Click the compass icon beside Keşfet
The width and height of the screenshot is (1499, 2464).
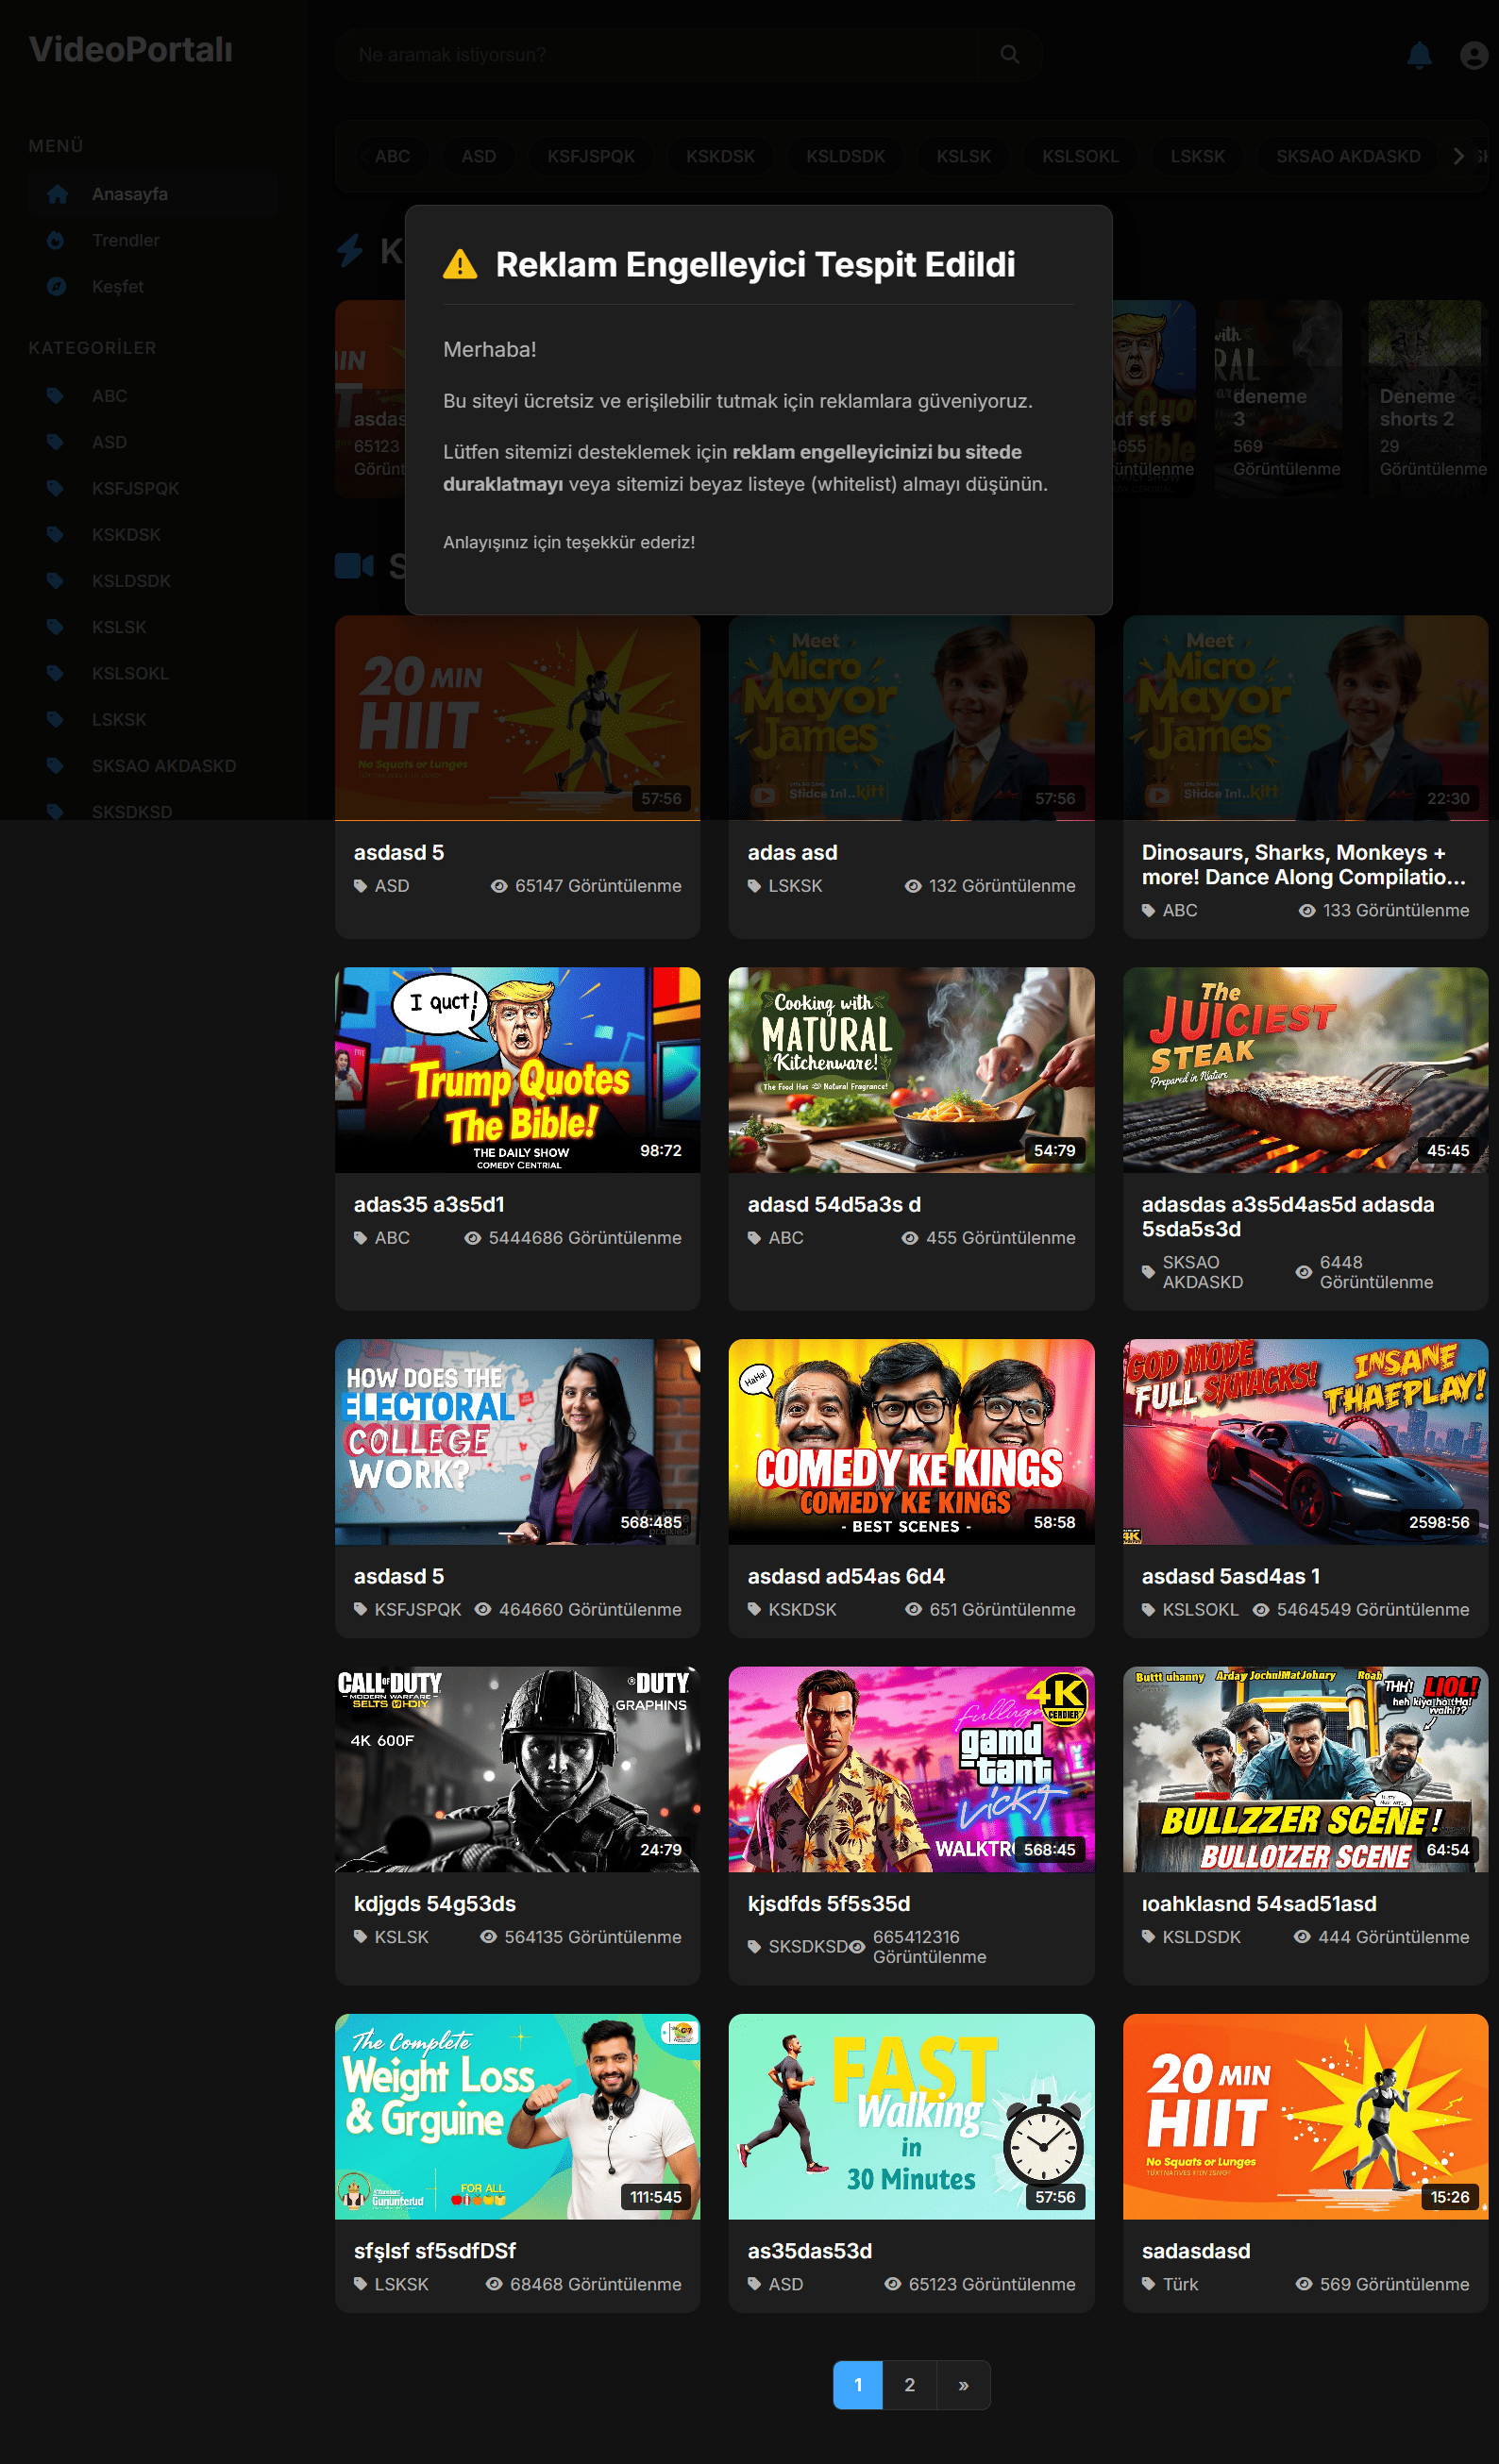(56, 286)
